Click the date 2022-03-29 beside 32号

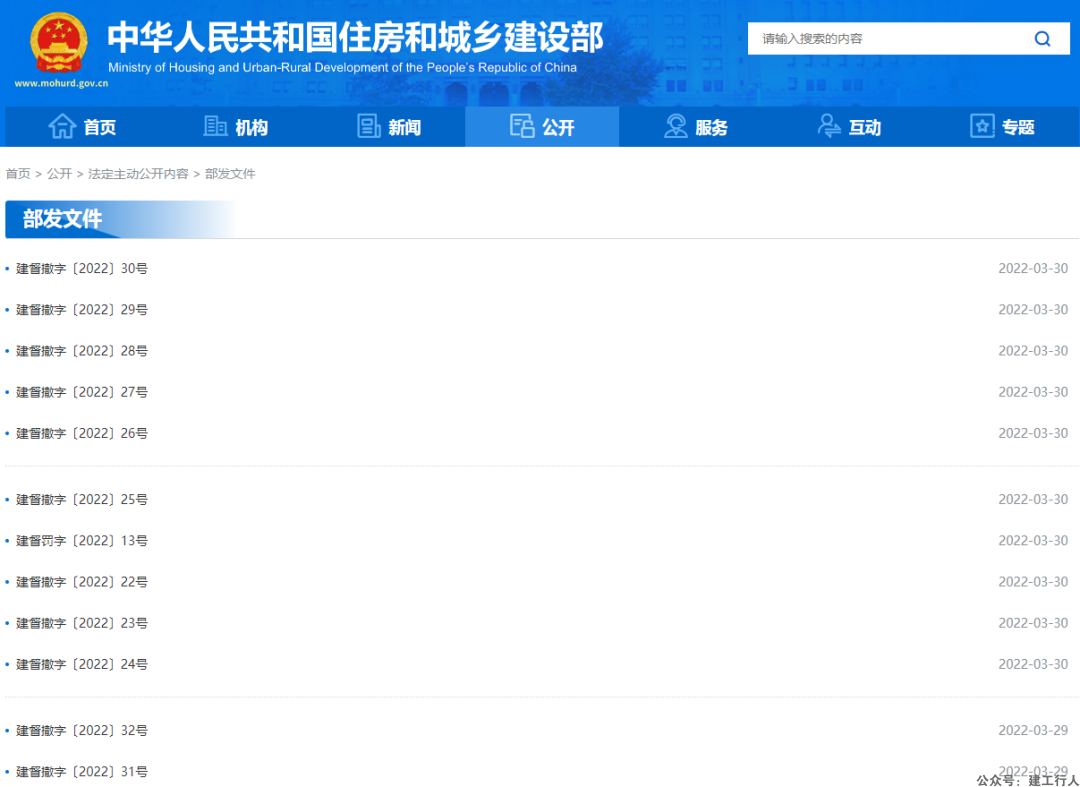pyautogui.click(x=1033, y=731)
